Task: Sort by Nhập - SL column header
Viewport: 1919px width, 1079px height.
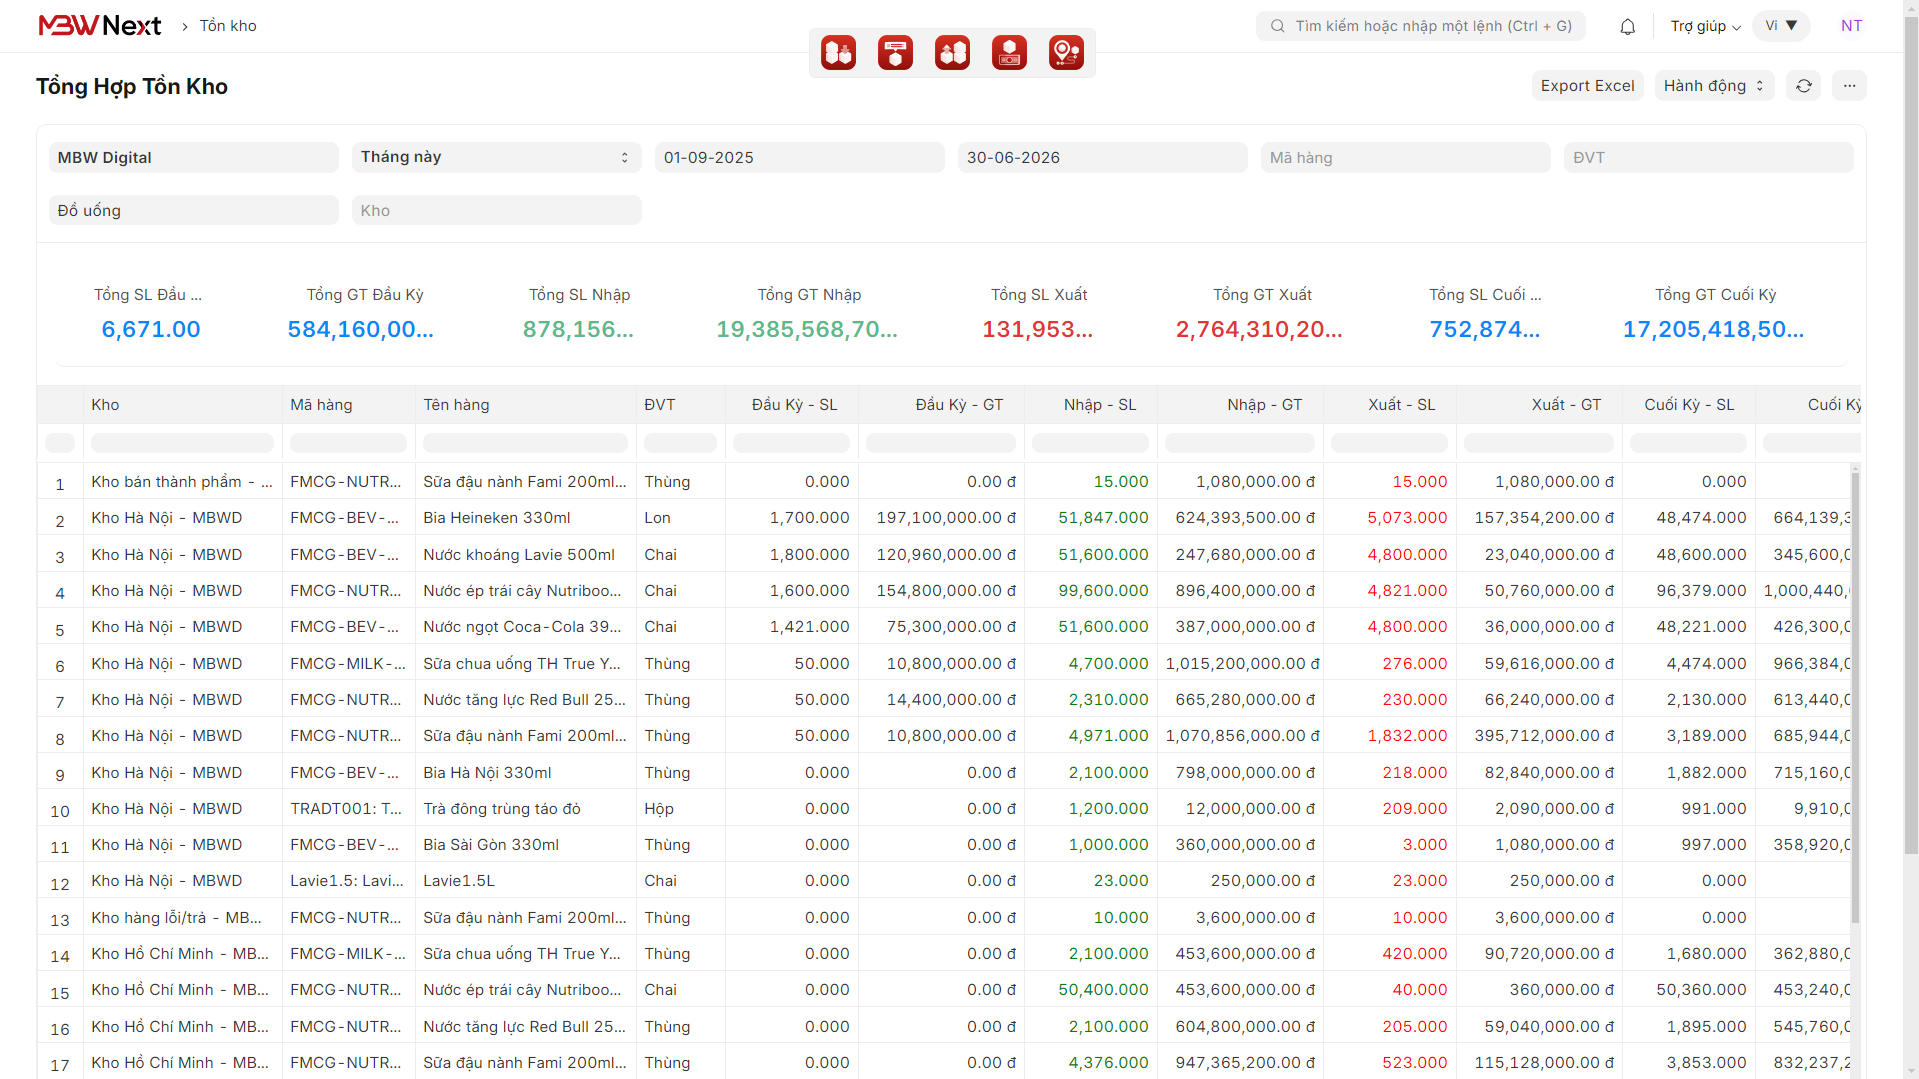Action: [1090, 405]
